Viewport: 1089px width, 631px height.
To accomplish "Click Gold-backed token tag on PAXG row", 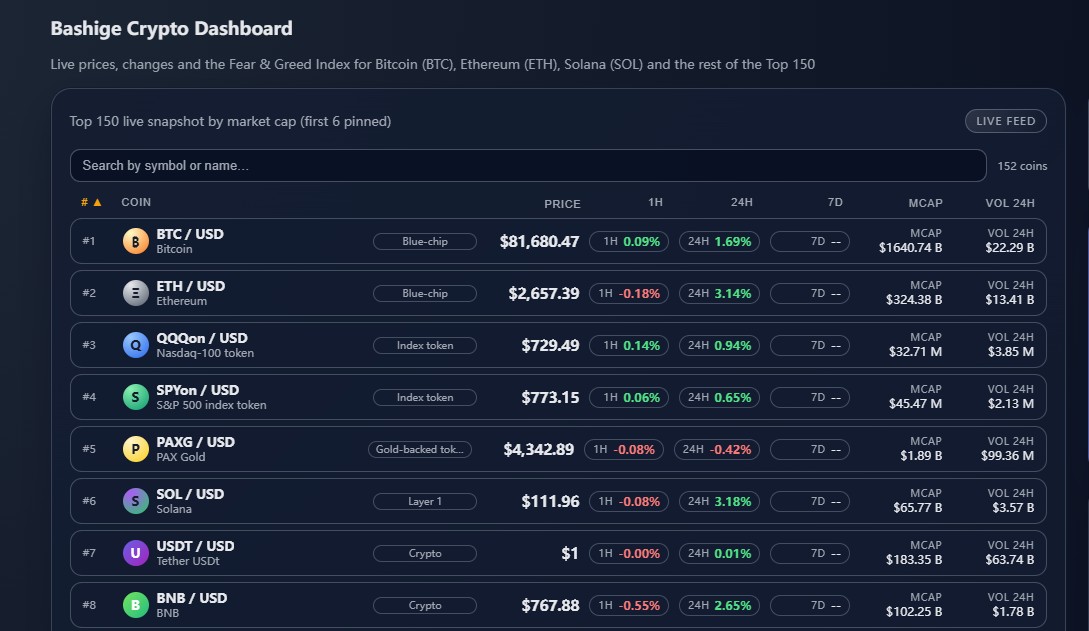I will (x=419, y=450).
